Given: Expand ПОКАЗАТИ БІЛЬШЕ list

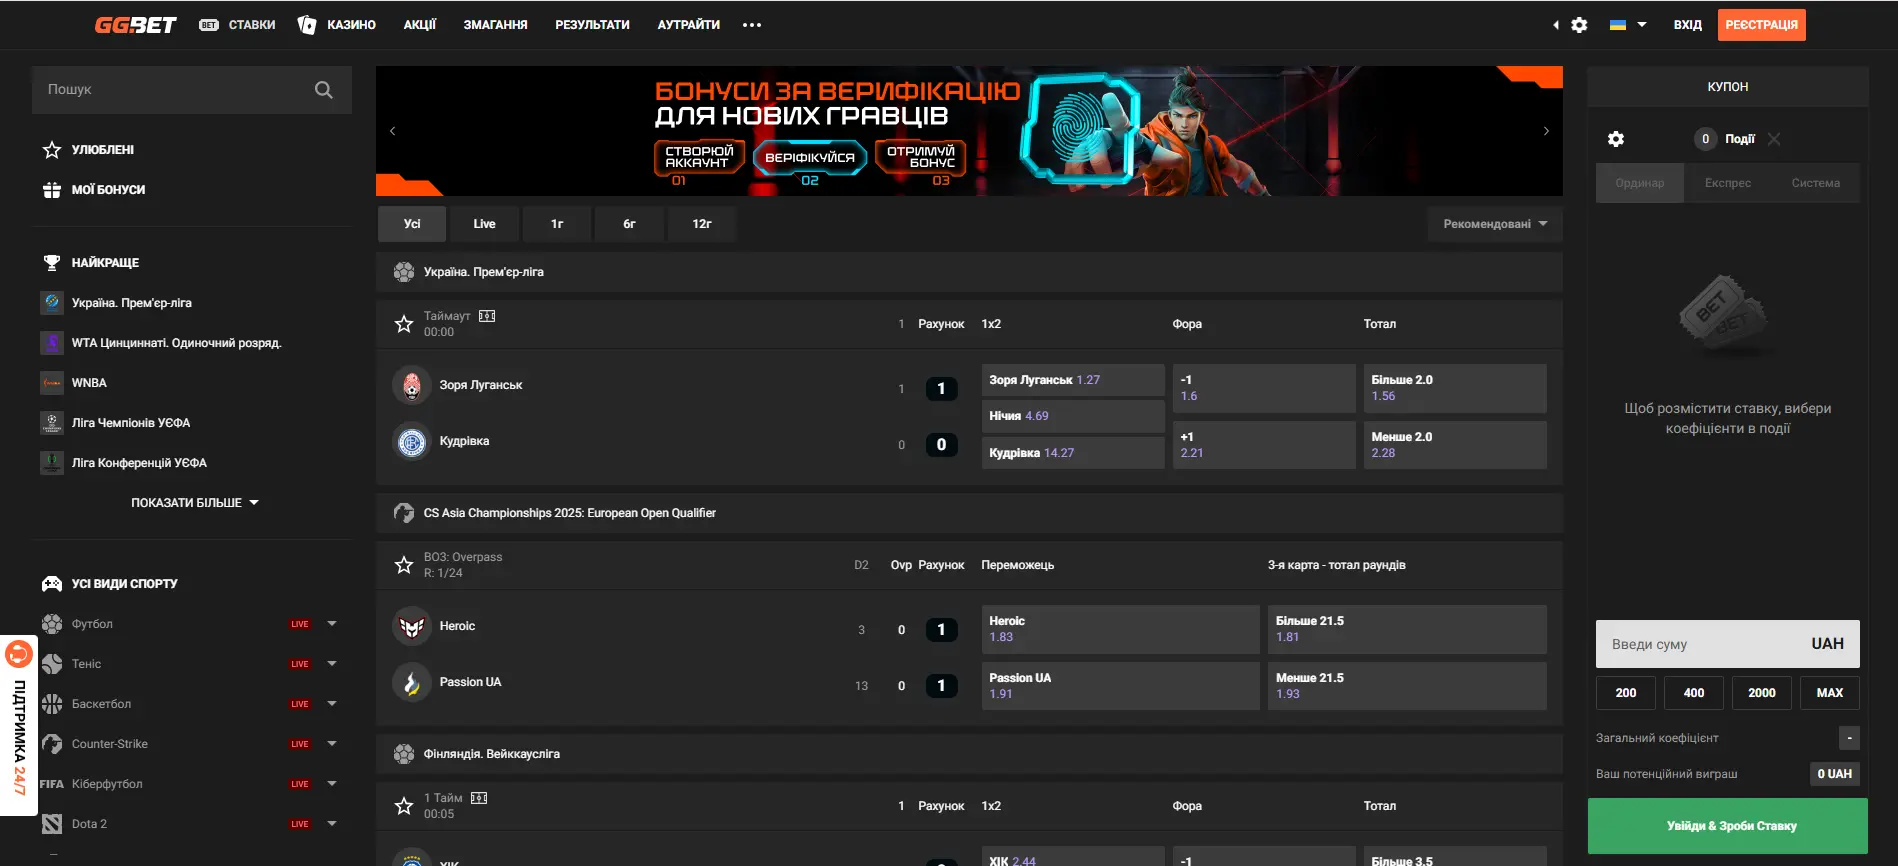Looking at the screenshot, I should pos(194,503).
